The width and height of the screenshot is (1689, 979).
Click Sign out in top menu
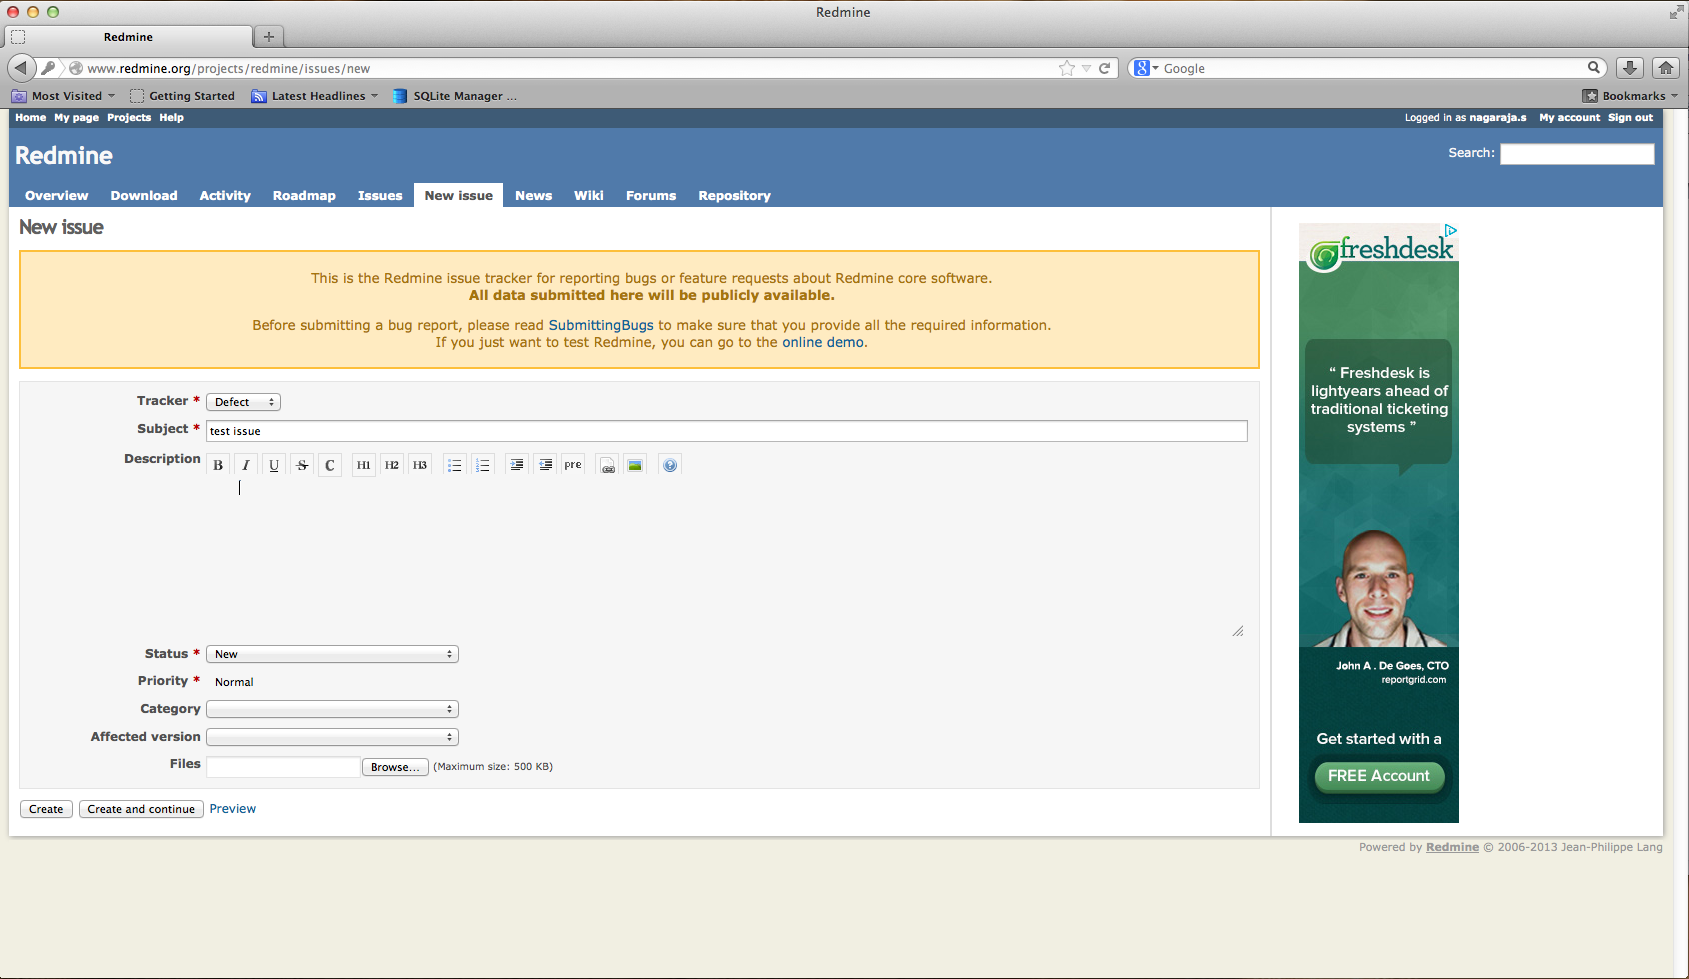[1630, 118]
